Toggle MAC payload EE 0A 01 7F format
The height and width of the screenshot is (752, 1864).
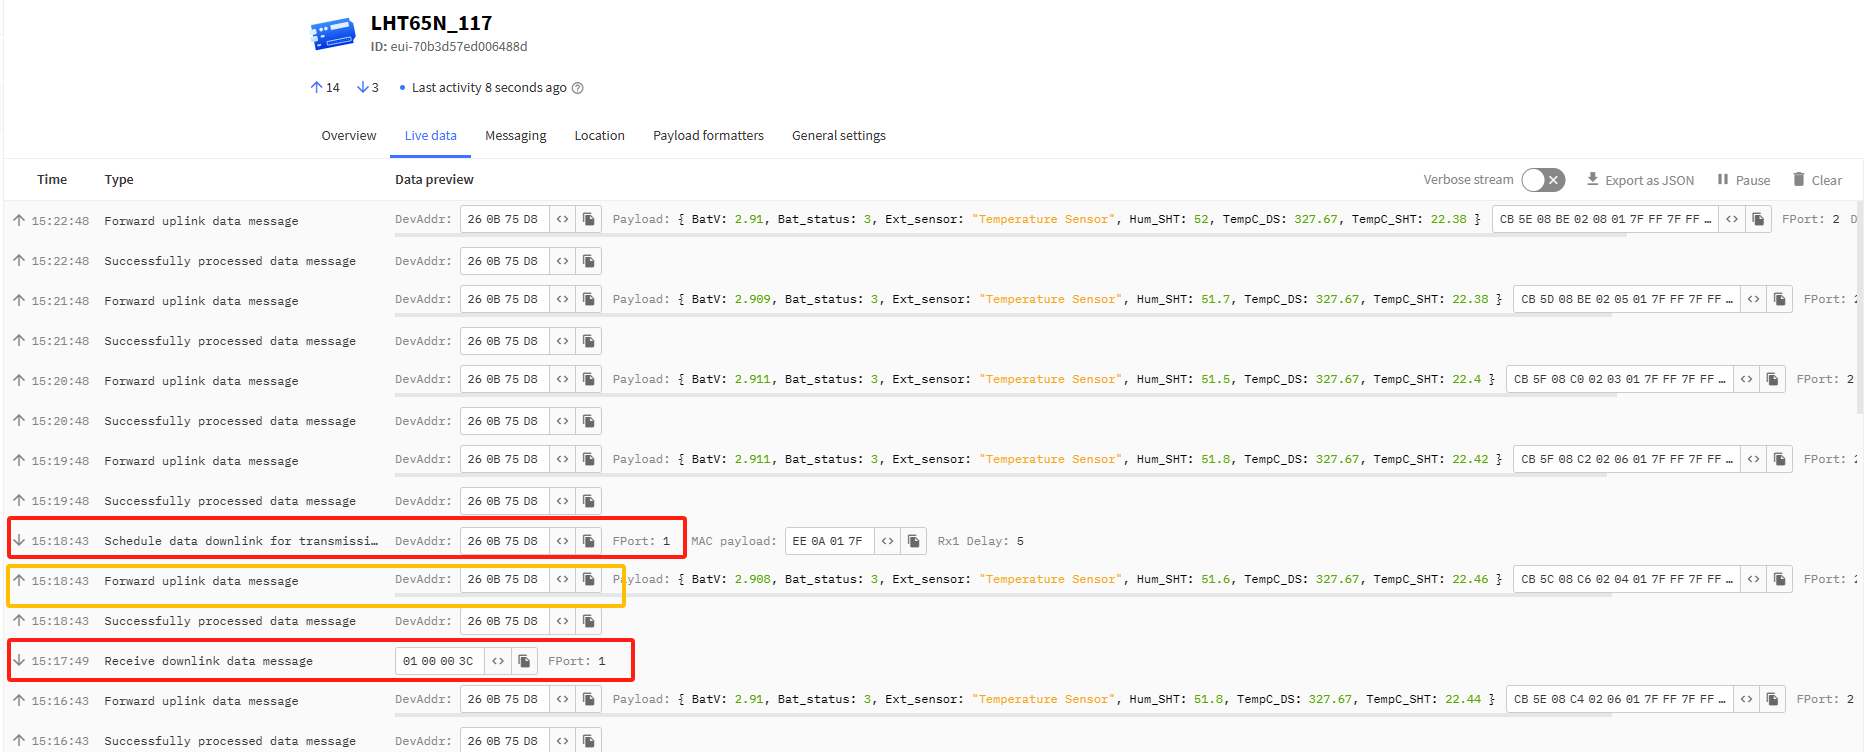point(887,541)
